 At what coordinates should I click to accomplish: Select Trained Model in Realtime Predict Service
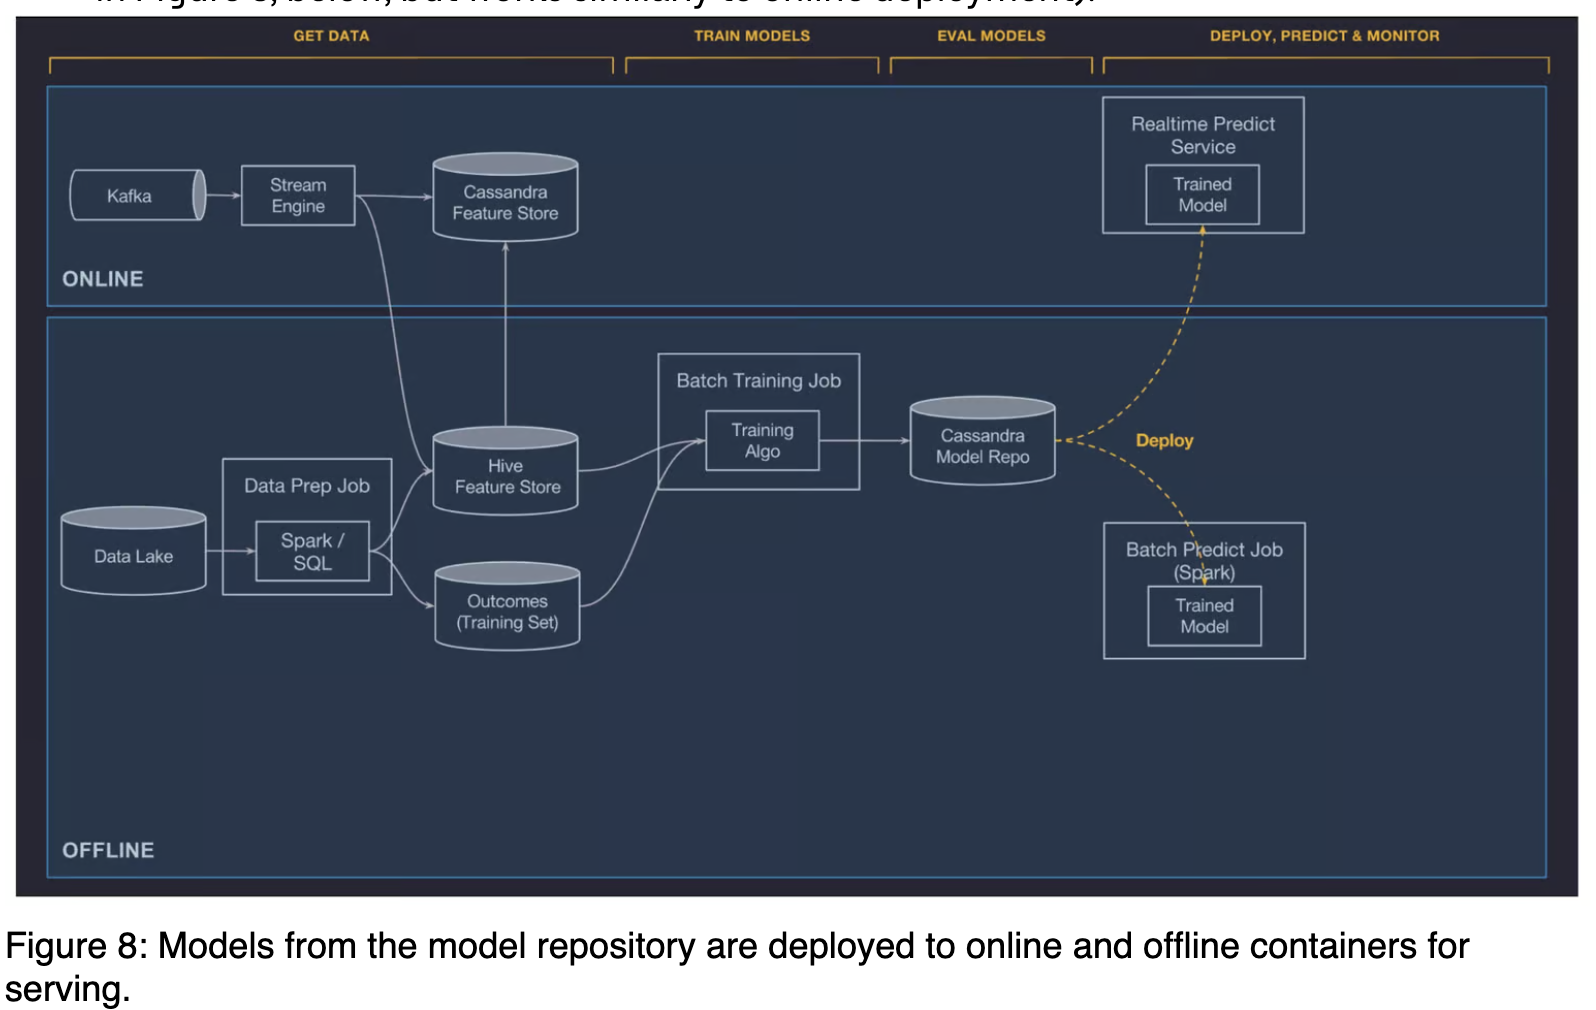(1202, 195)
